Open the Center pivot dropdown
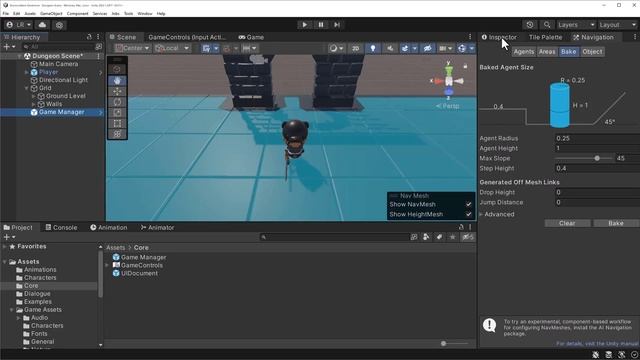The height and width of the screenshot is (360, 640). [132, 48]
